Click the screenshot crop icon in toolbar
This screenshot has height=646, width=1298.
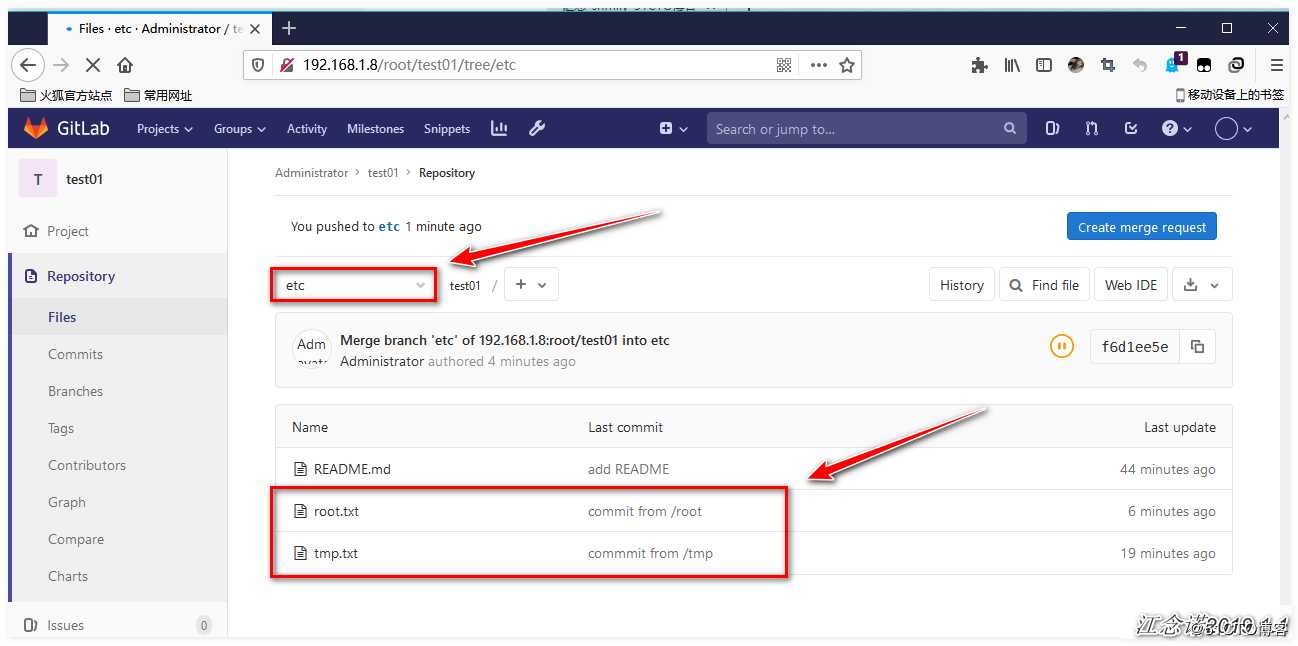(x=1108, y=65)
